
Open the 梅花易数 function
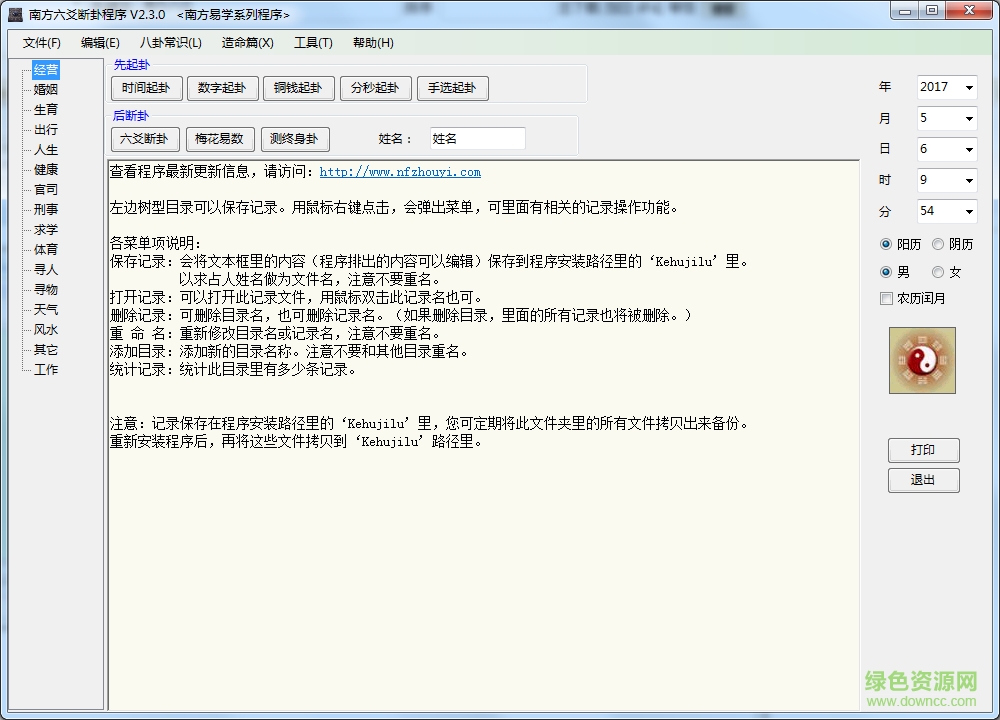220,138
